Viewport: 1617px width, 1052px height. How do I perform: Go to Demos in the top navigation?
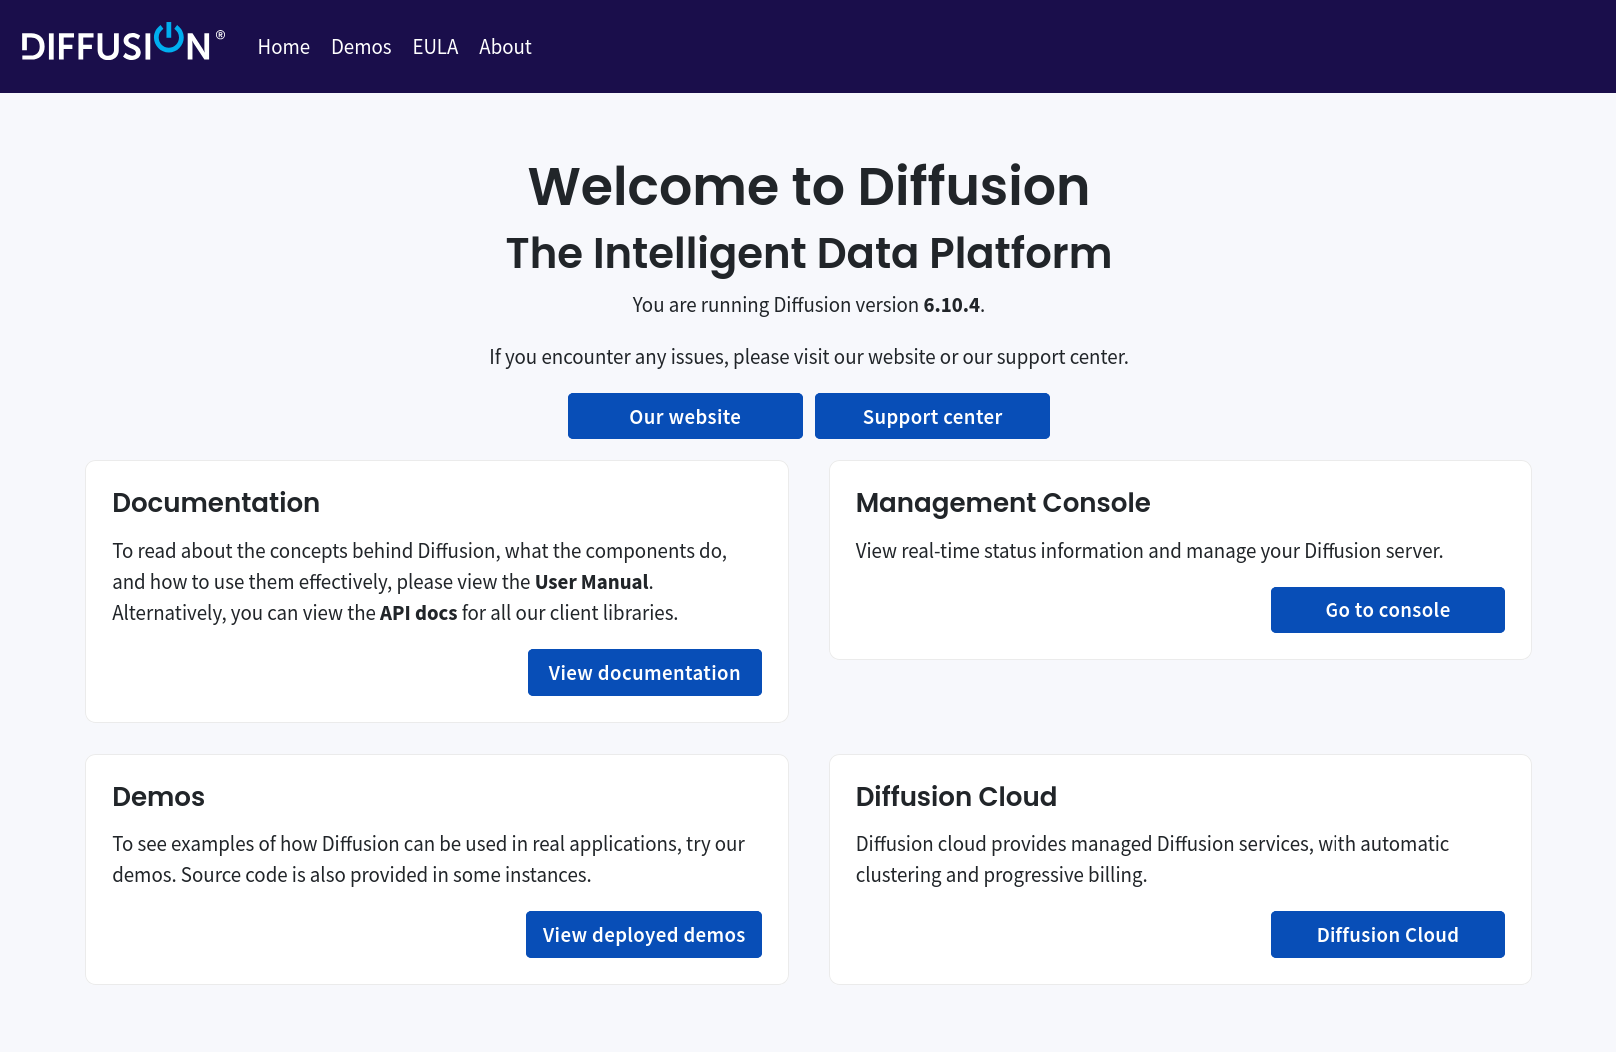point(361,47)
